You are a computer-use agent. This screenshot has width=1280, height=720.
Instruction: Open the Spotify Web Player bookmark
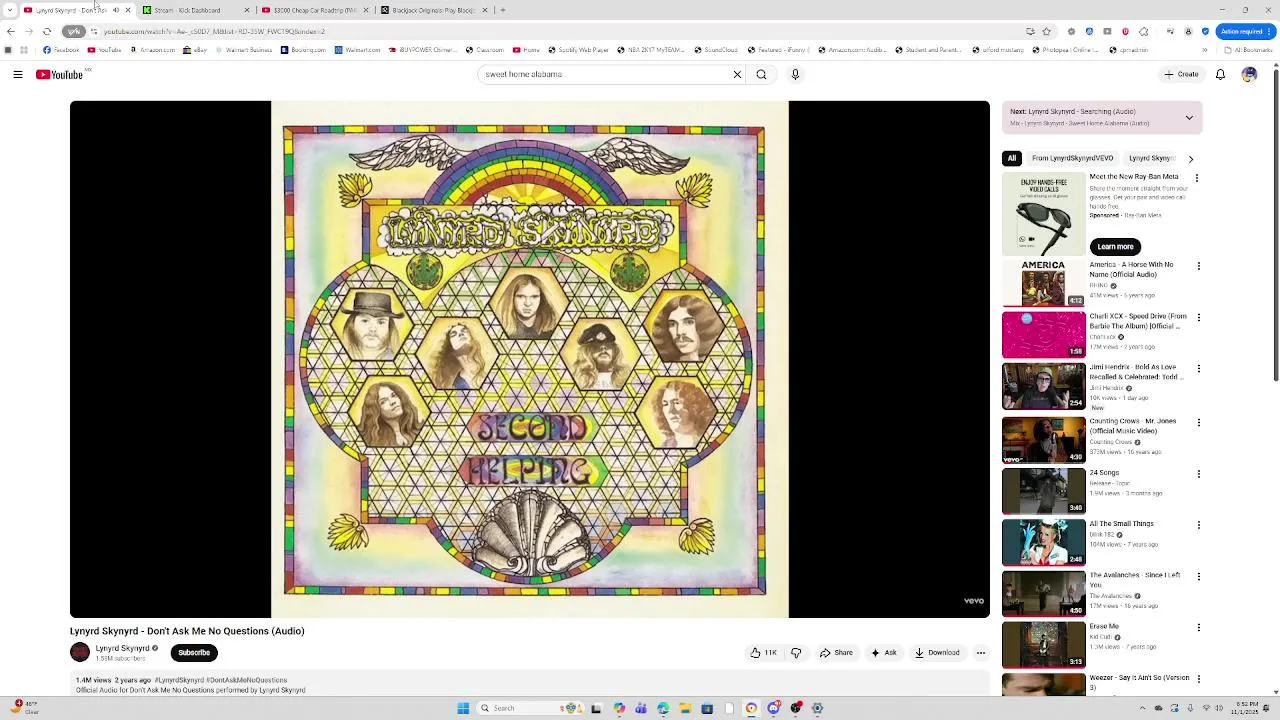pyautogui.click(x=578, y=50)
